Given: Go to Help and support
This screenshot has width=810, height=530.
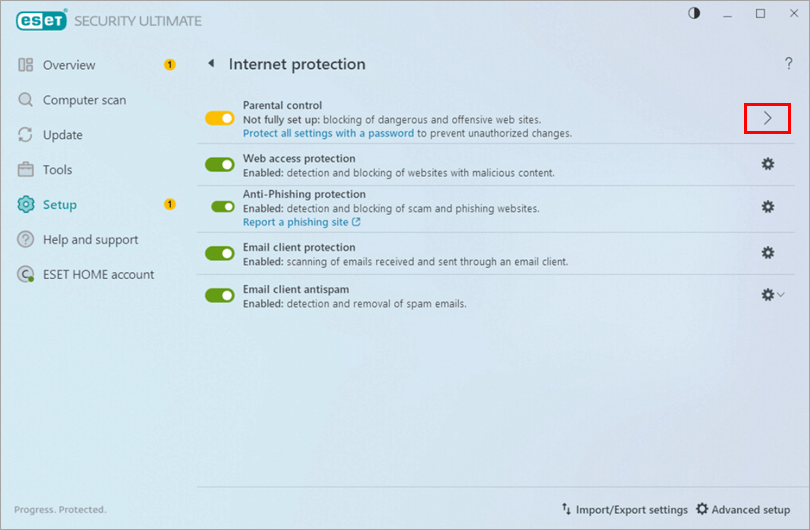Looking at the screenshot, I should (90, 240).
